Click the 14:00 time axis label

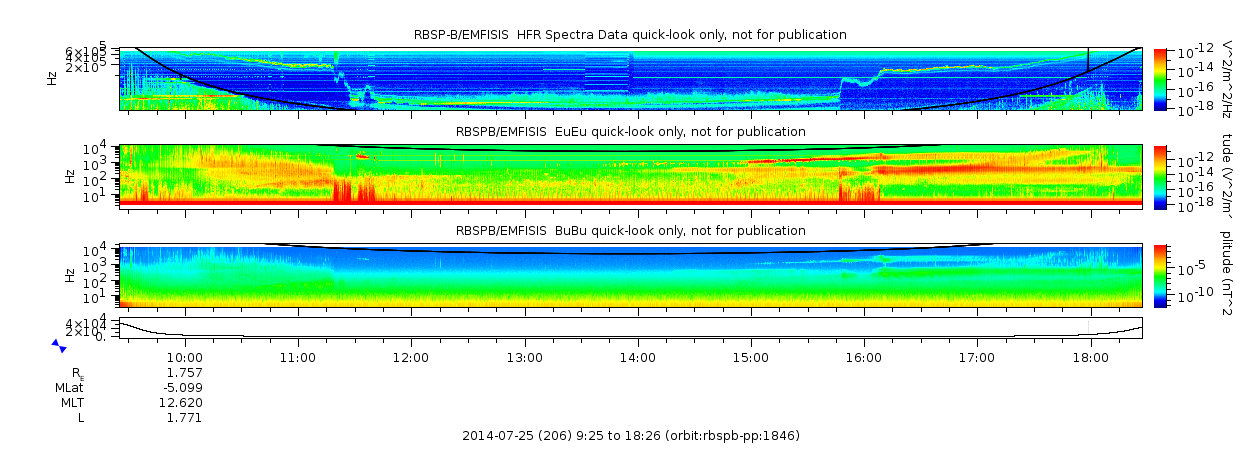coord(637,357)
